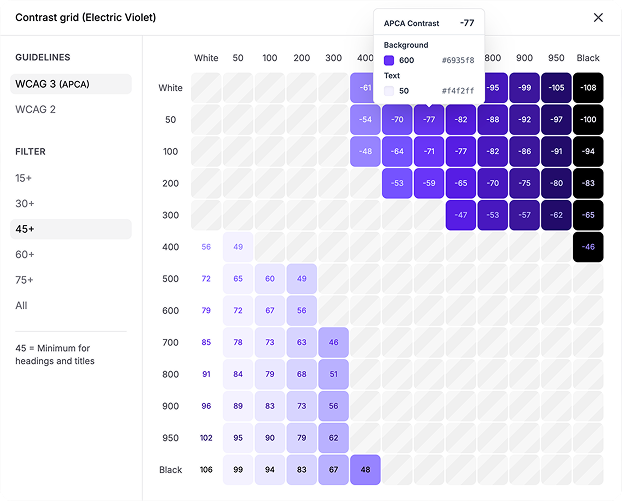Click the -105 cell in the White row
This screenshot has height=501, width=622.
tap(556, 88)
